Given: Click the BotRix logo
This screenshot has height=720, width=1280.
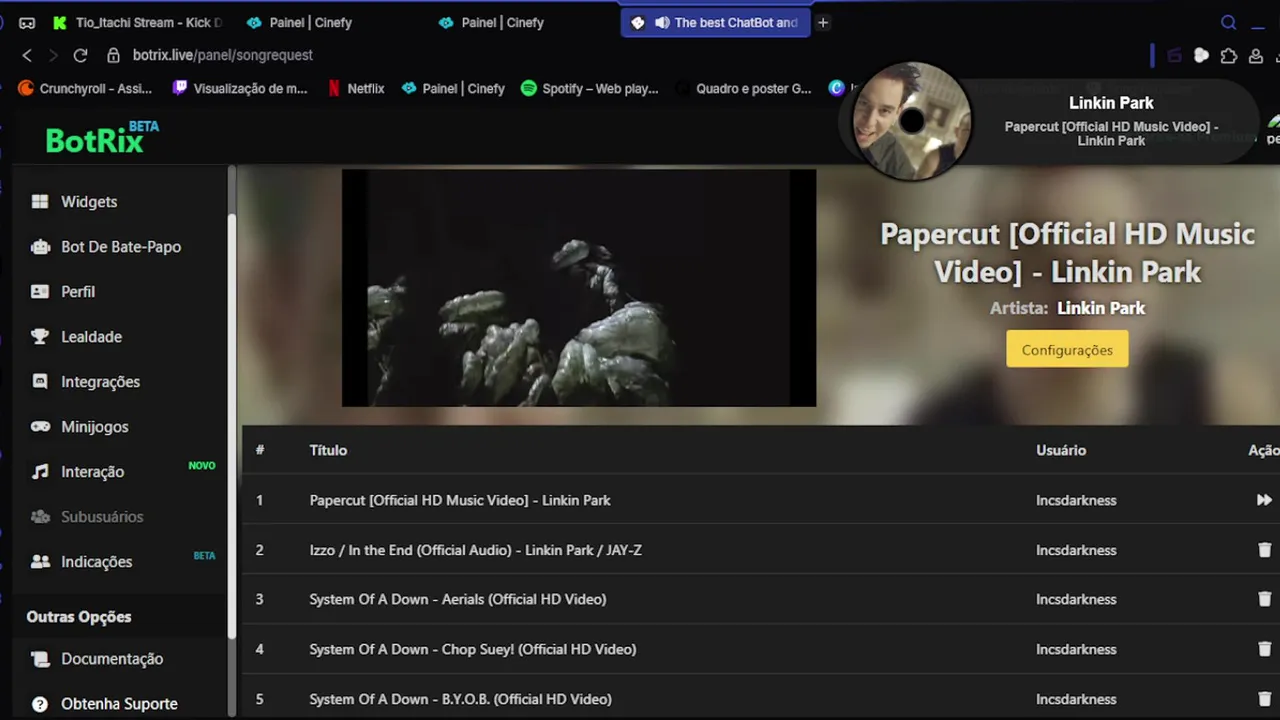Looking at the screenshot, I should 101,138.
